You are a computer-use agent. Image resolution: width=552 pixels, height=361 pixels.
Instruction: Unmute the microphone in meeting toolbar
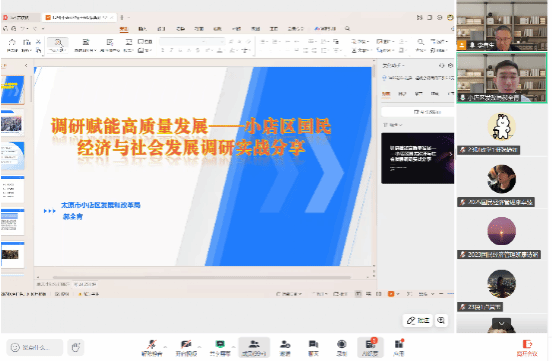(152, 347)
